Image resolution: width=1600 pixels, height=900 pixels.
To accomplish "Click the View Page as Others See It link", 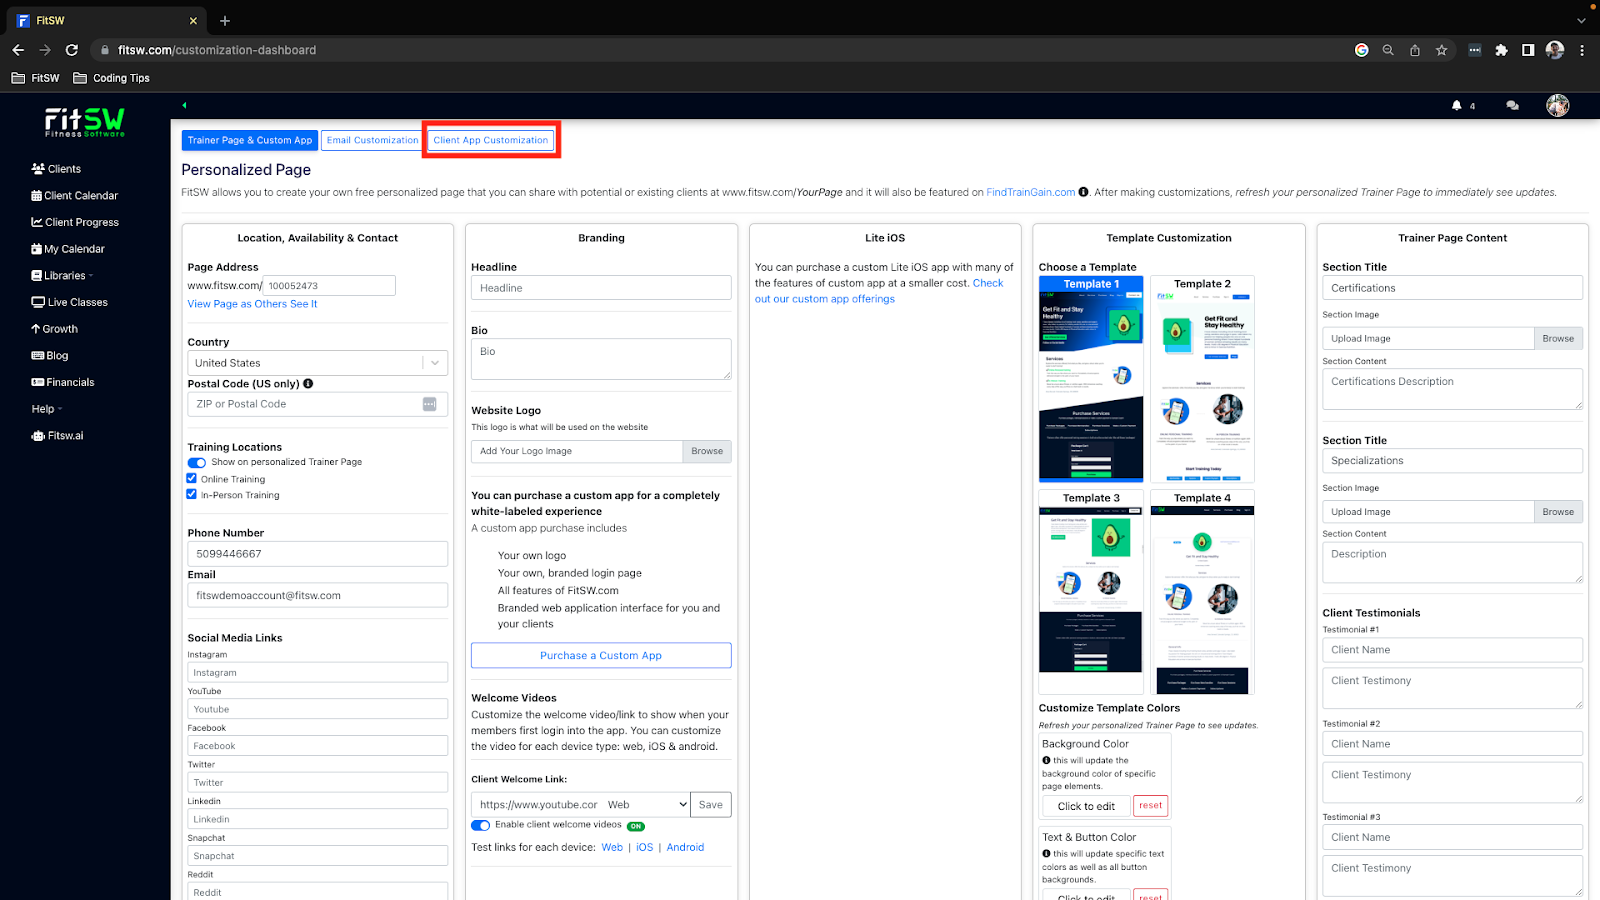I will click(x=252, y=304).
